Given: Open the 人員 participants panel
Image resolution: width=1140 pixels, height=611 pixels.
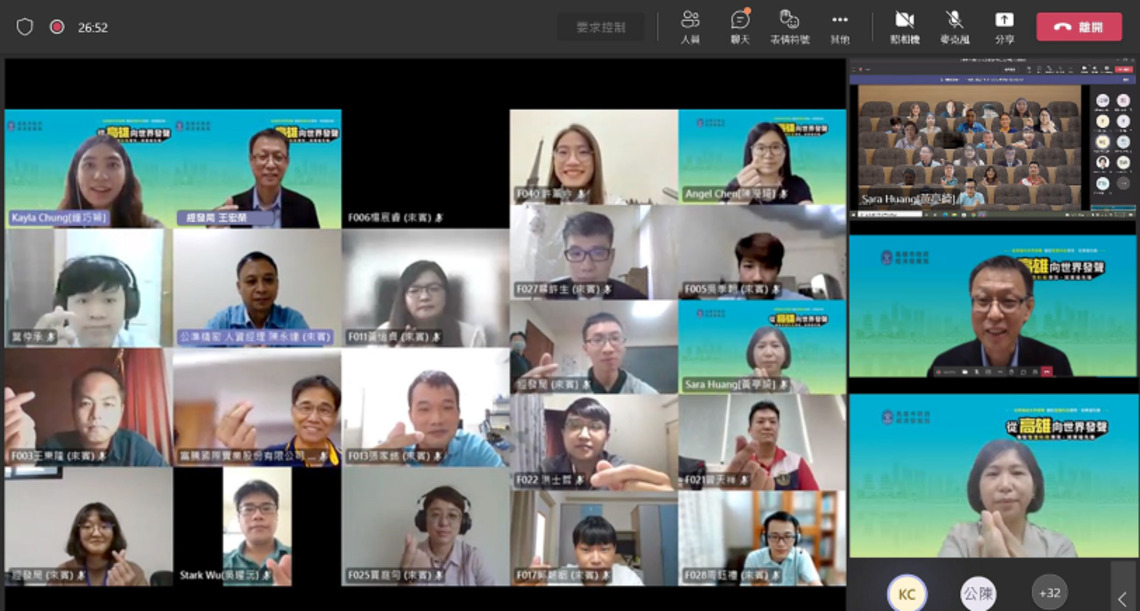Looking at the screenshot, I should 690,27.
